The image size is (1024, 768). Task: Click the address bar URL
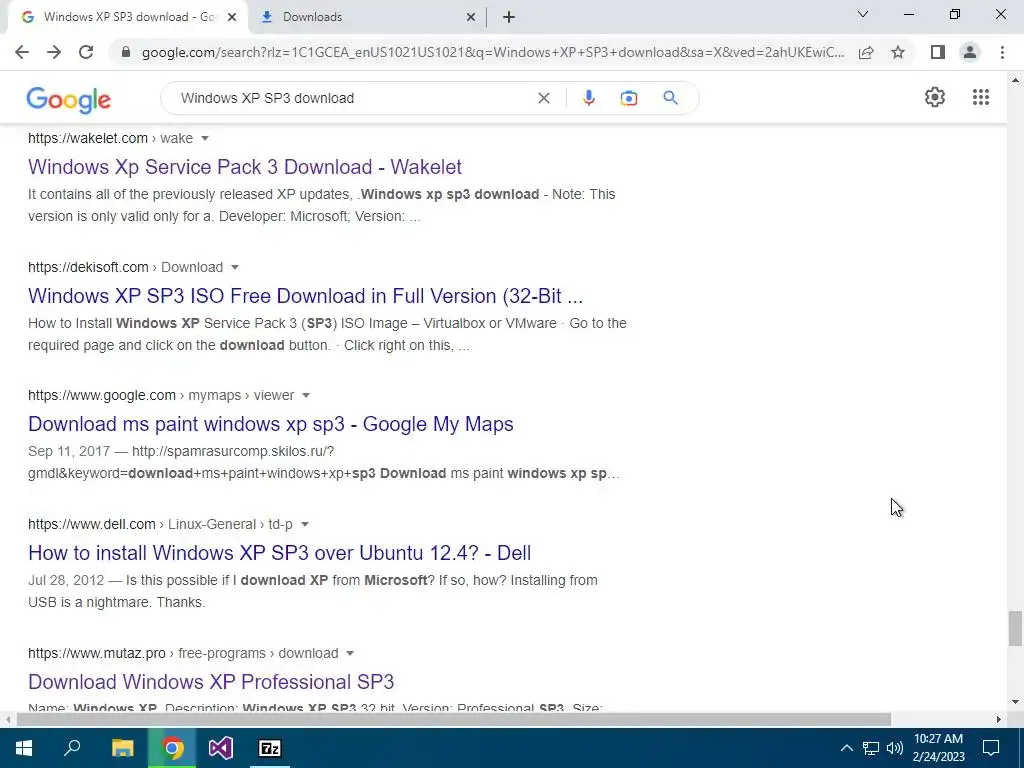coord(492,52)
